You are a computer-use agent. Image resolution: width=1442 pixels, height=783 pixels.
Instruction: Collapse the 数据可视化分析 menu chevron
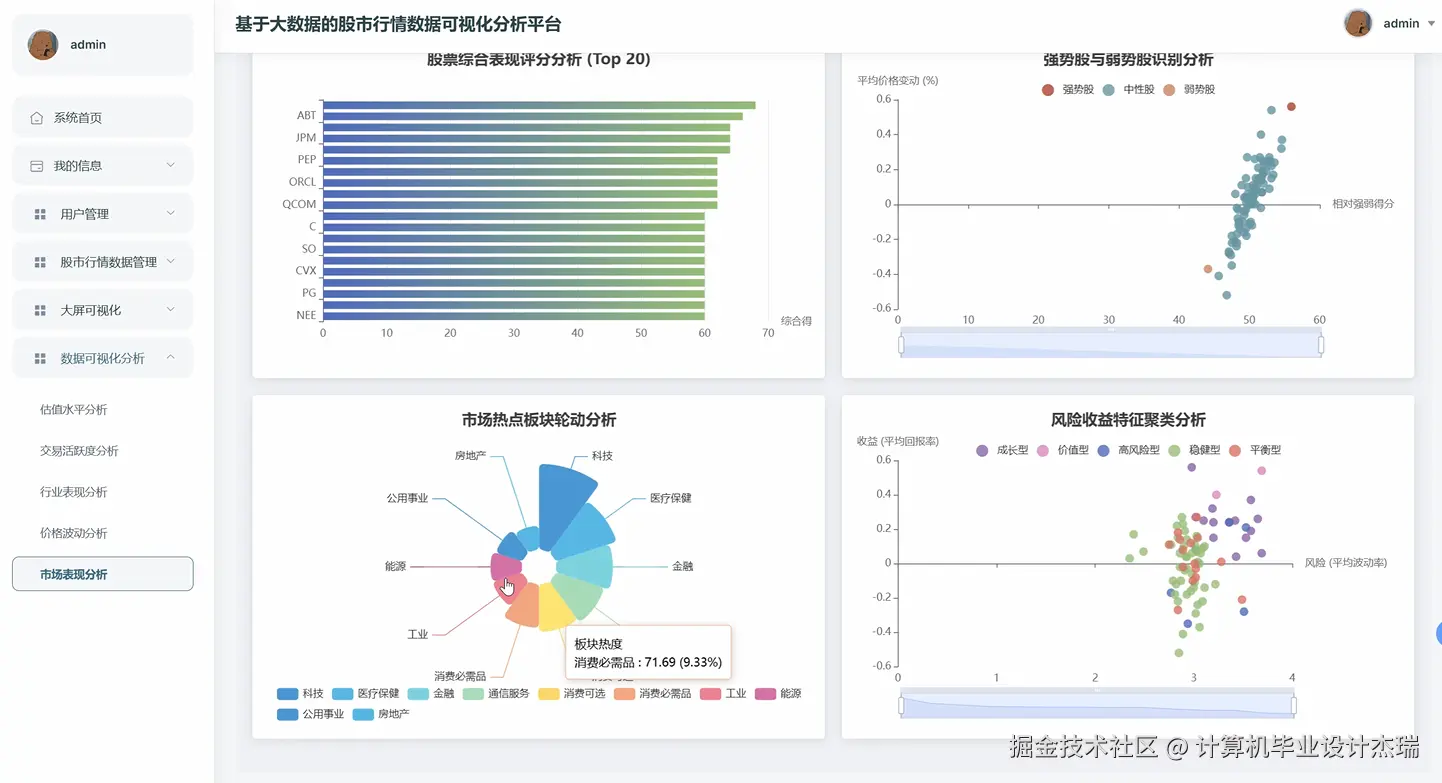pos(170,357)
